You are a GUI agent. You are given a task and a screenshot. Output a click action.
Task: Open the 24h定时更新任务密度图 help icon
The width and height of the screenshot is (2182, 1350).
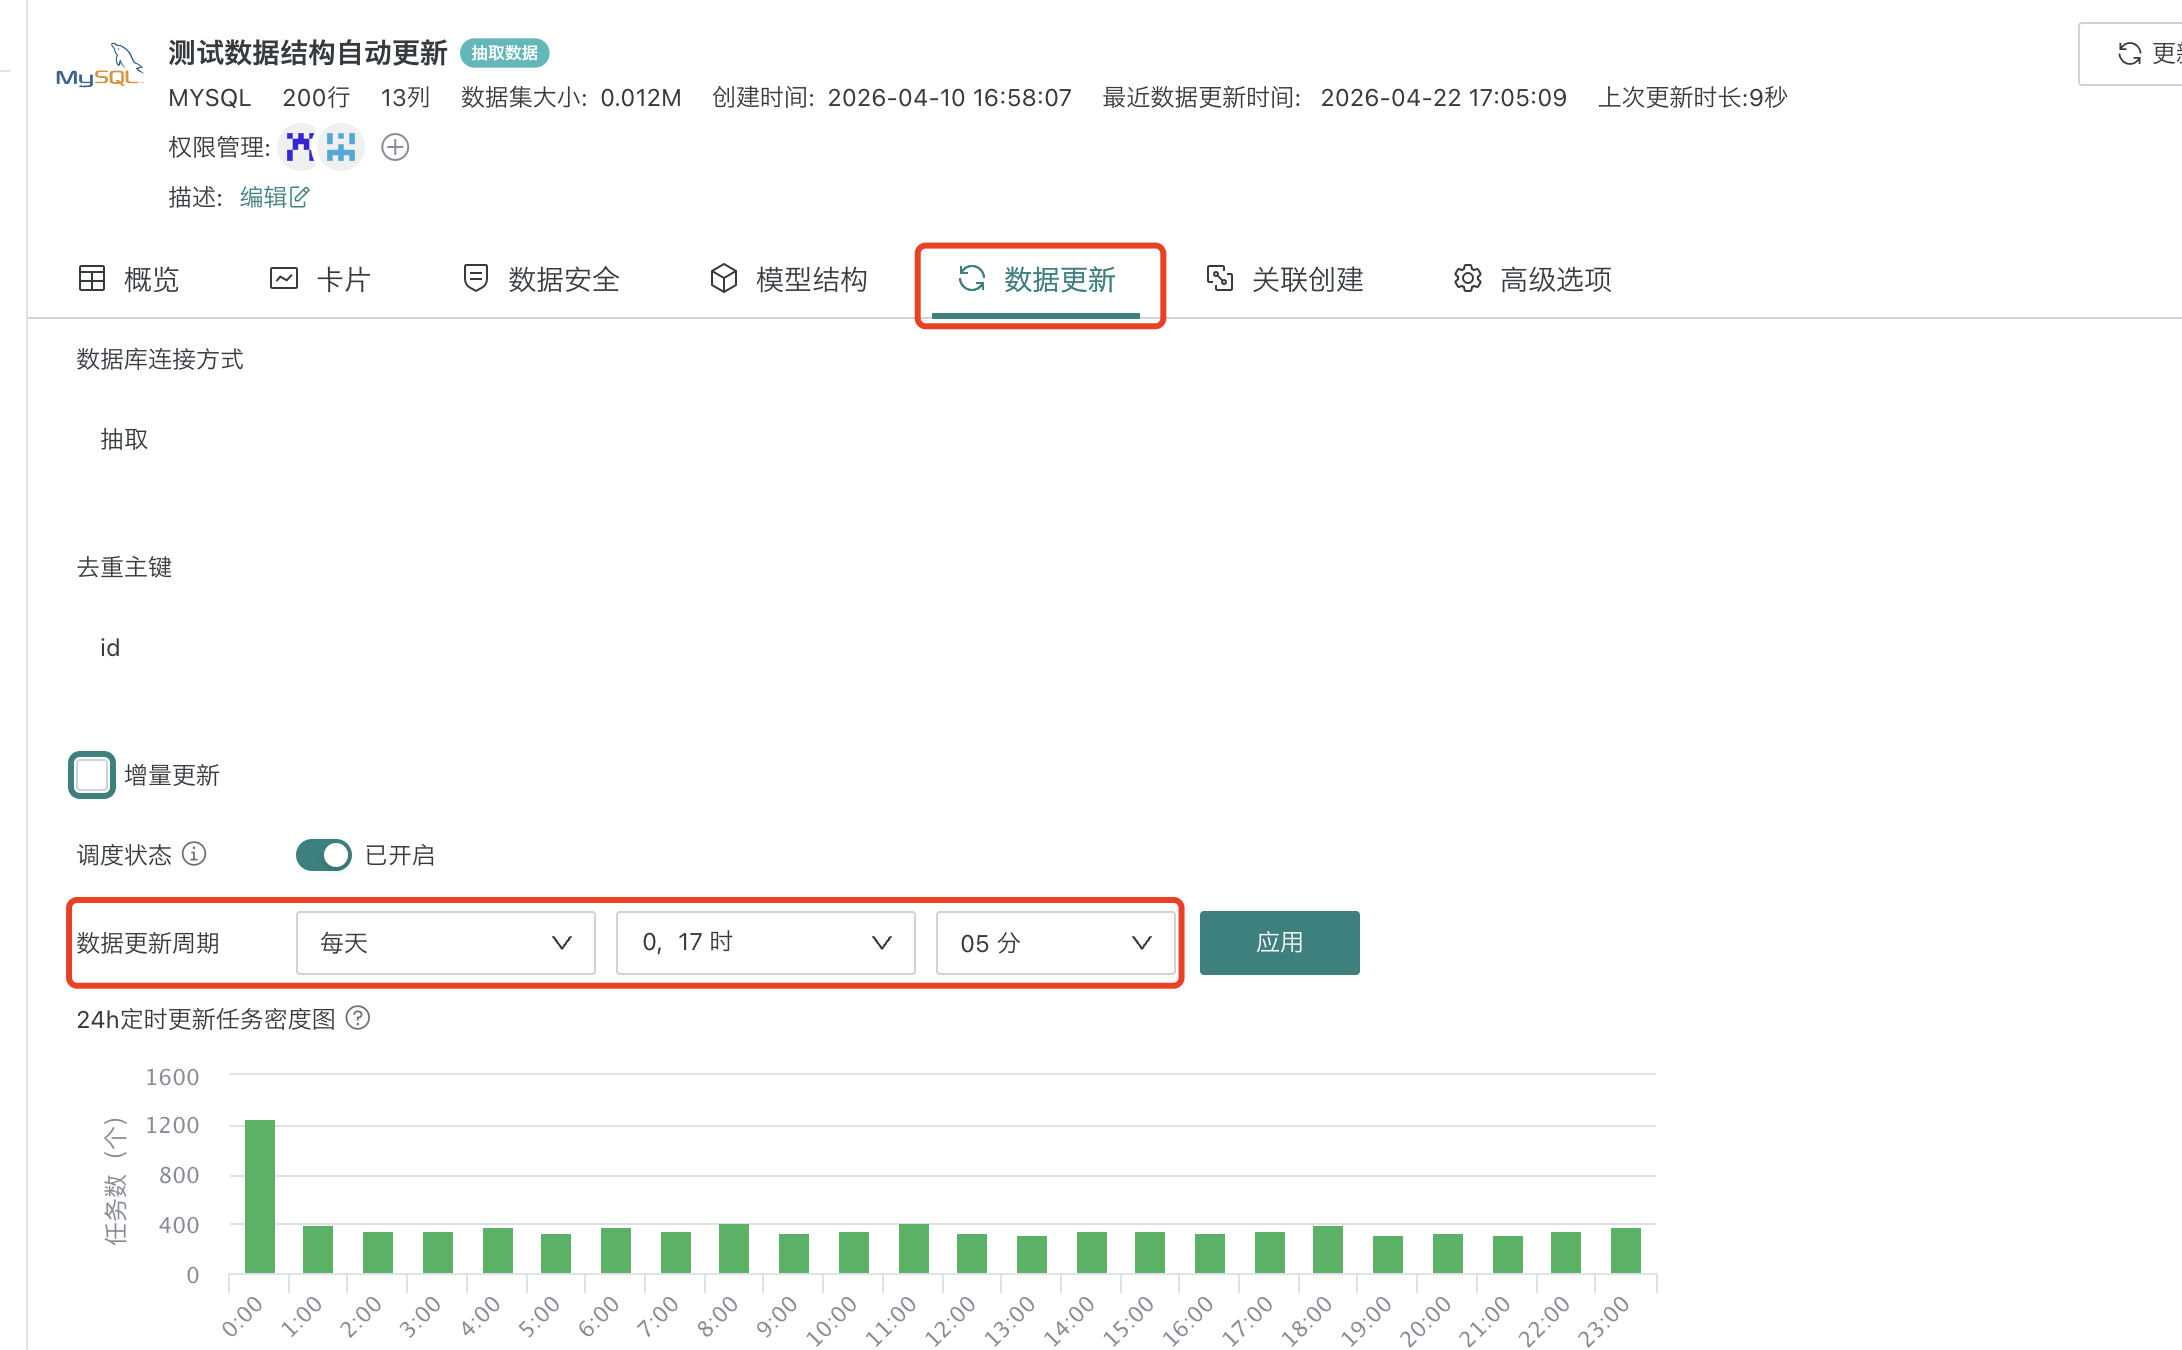click(358, 1019)
